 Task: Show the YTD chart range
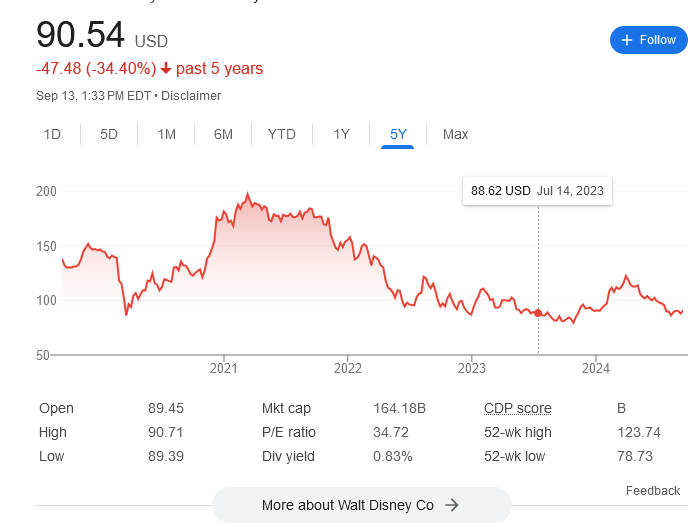[282, 134]
